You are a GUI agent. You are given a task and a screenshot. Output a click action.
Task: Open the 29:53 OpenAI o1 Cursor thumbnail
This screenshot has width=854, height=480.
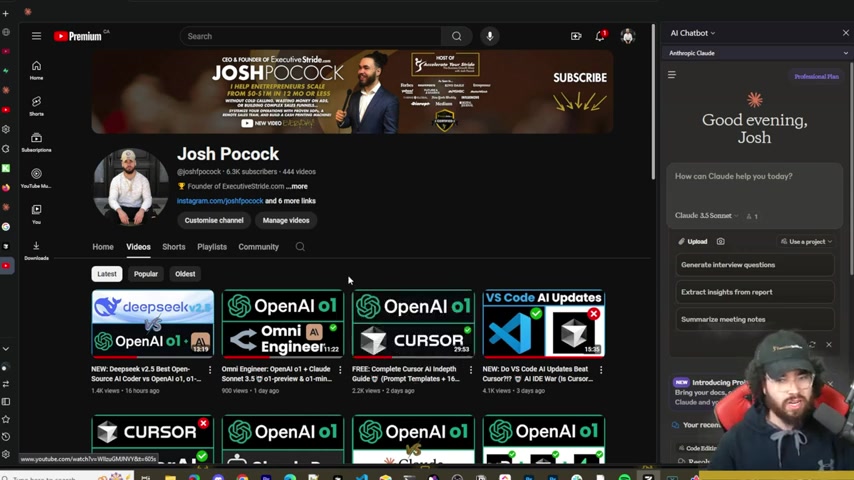pyautogui.click(x=413, y=324)
